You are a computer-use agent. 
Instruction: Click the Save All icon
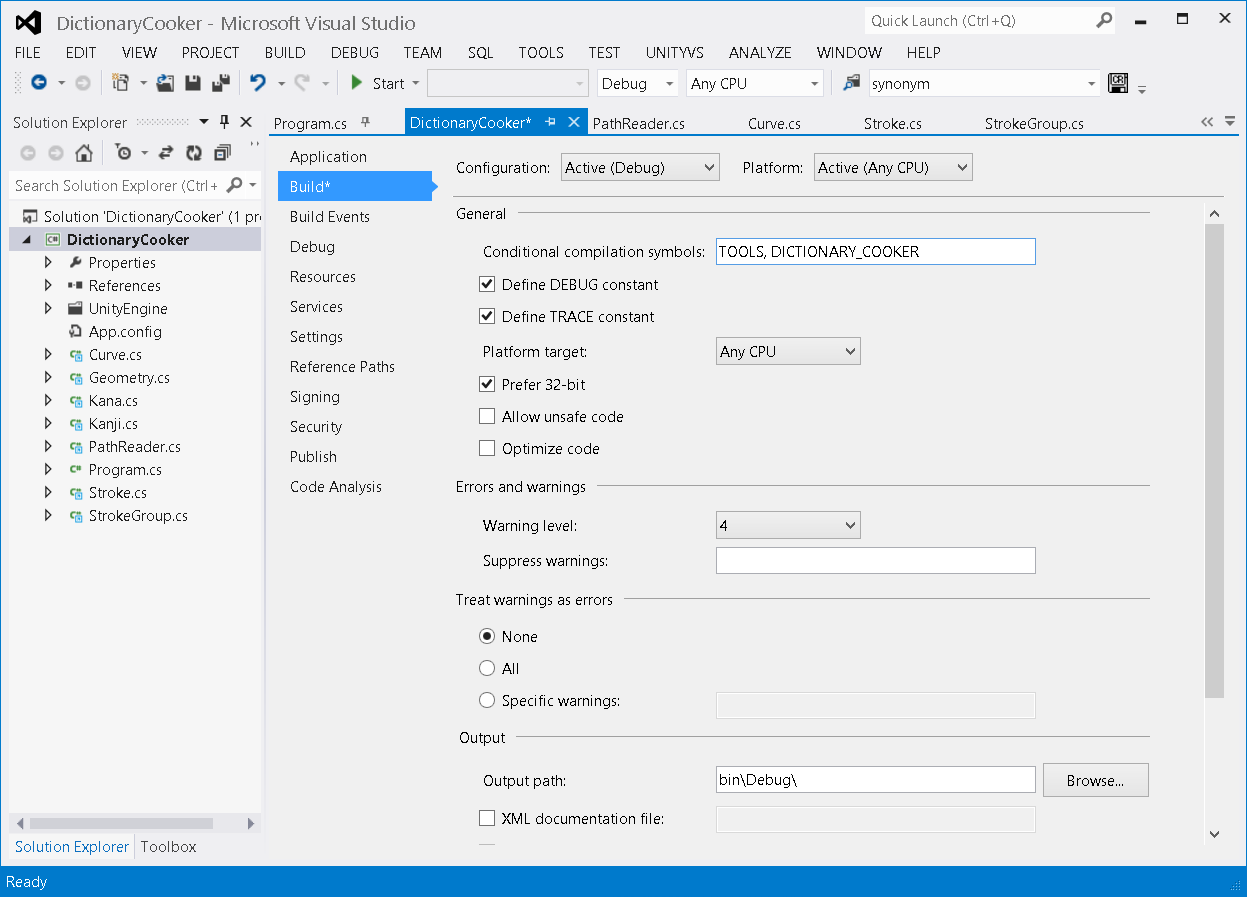coord(221,83)
